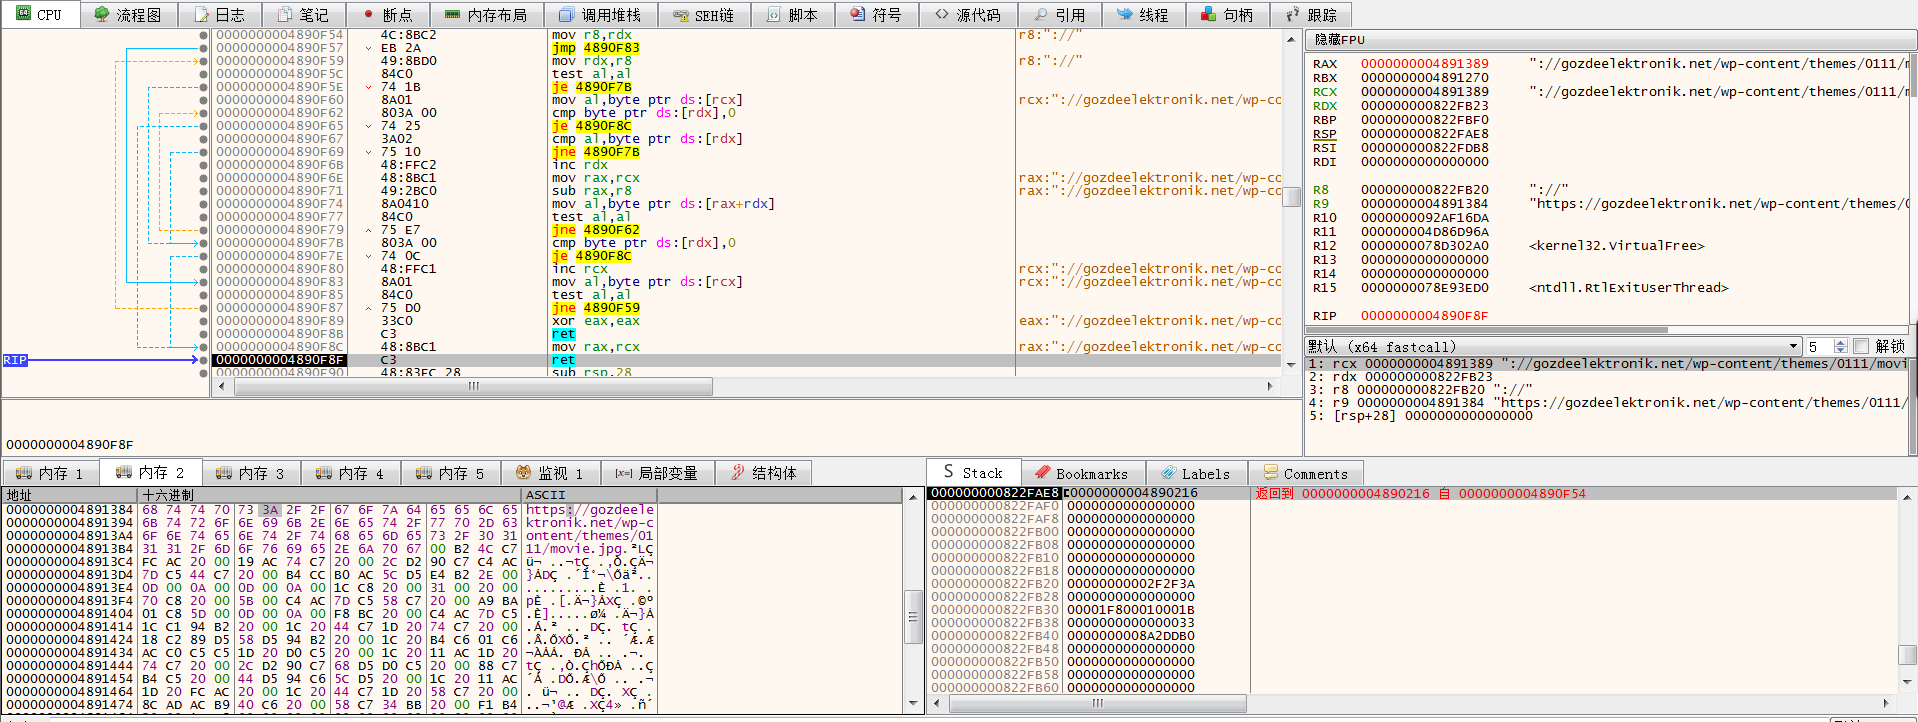Open the 默认 (x64 fastcall) calling convention dropdown

pyautogui.click(x=1793, y=346)
